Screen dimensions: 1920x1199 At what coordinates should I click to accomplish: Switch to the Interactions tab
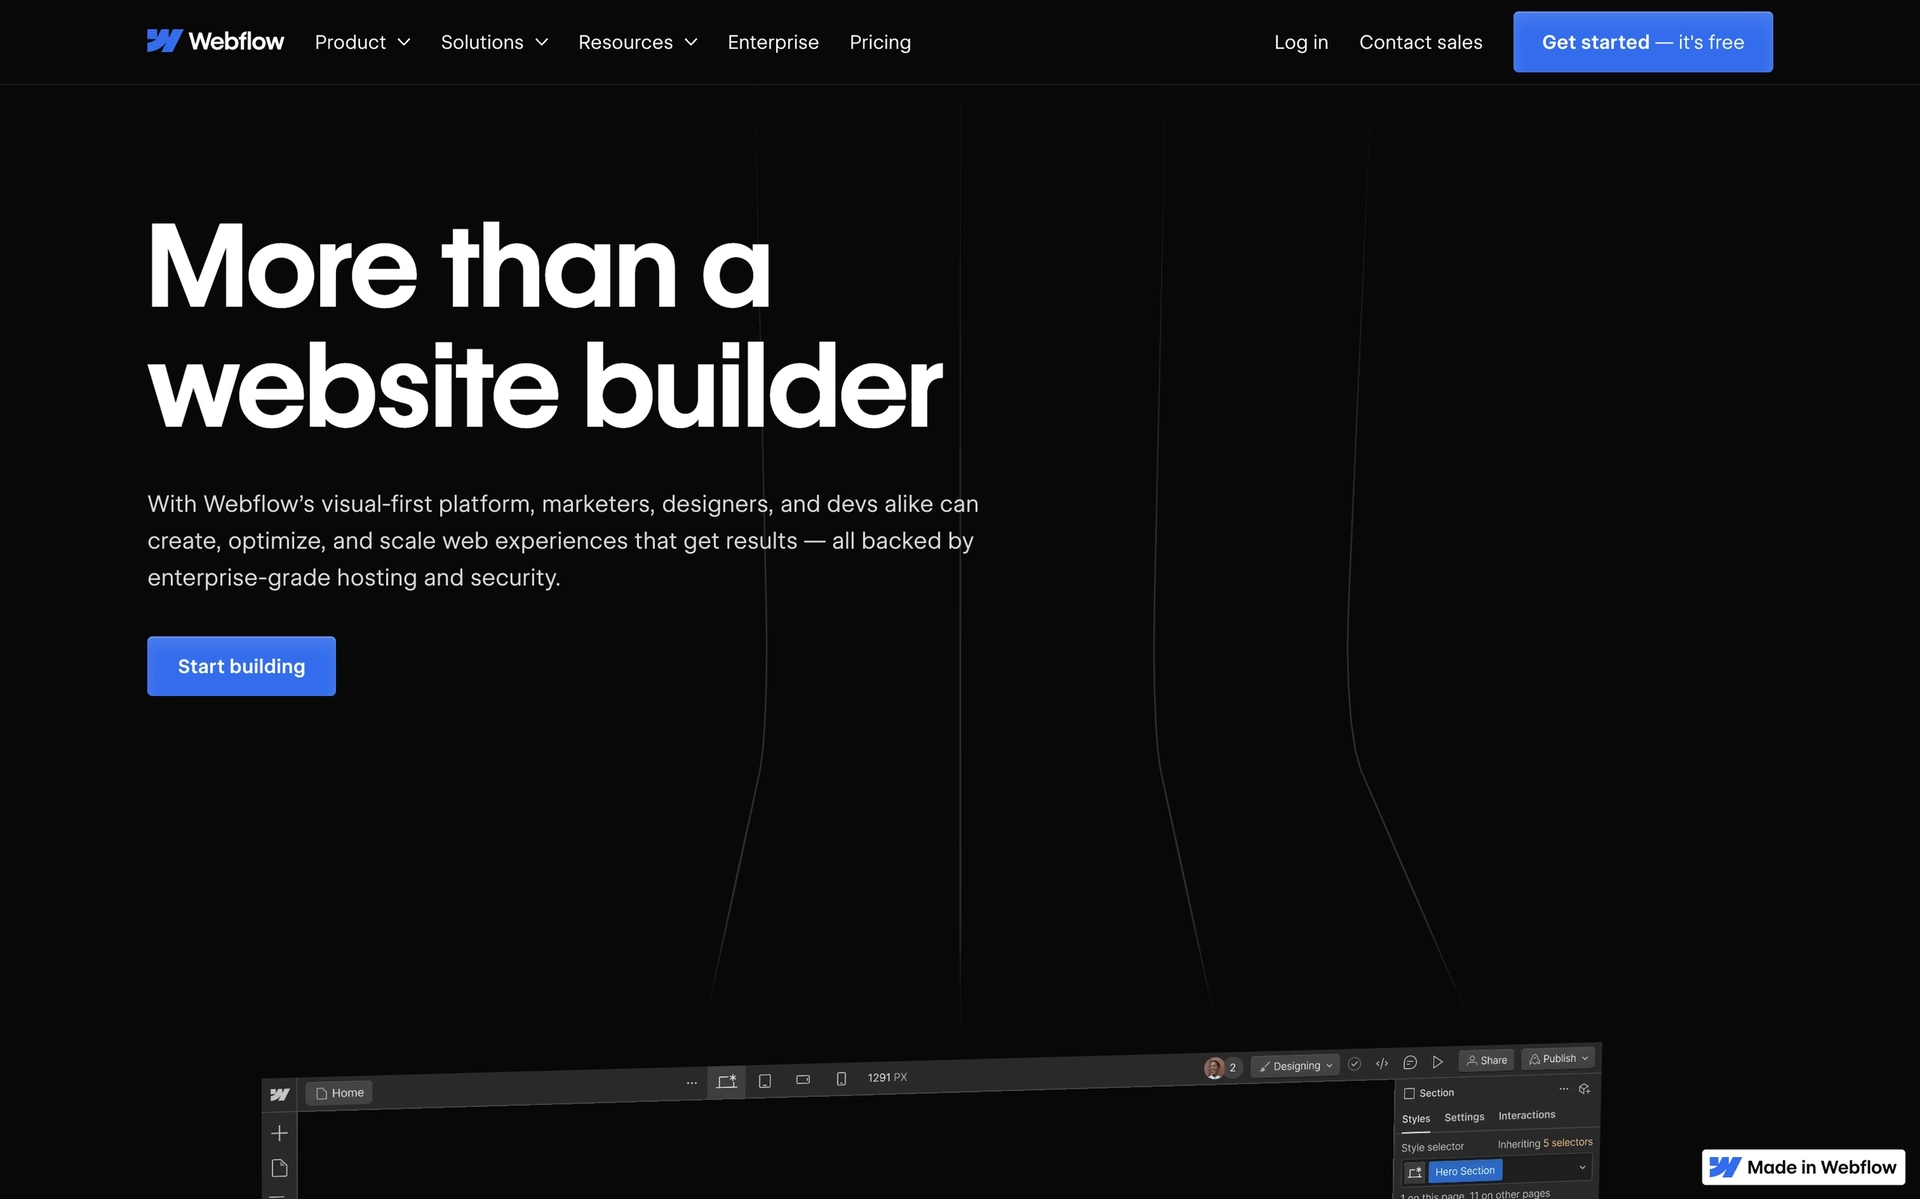point(1526,1115)
